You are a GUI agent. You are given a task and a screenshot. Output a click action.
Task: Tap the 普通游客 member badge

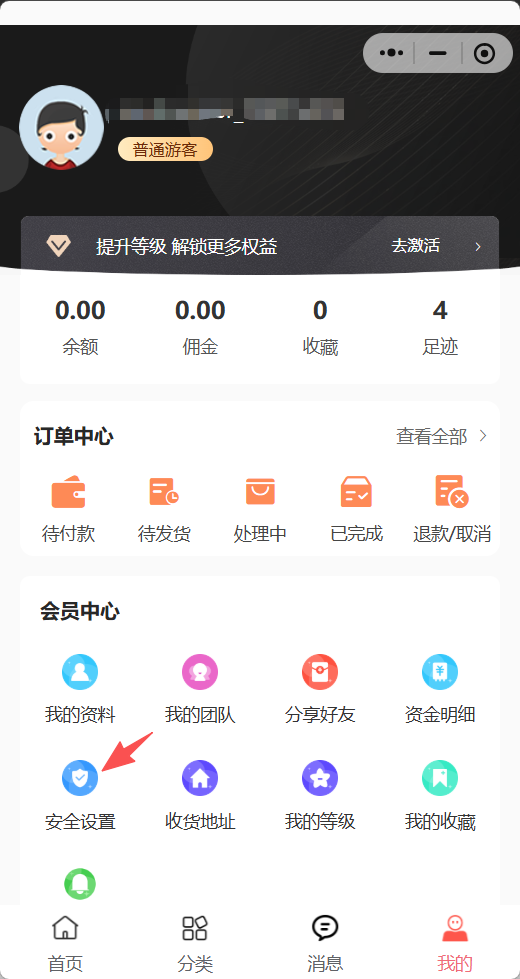pyautogui.click(x=165, y=150)
